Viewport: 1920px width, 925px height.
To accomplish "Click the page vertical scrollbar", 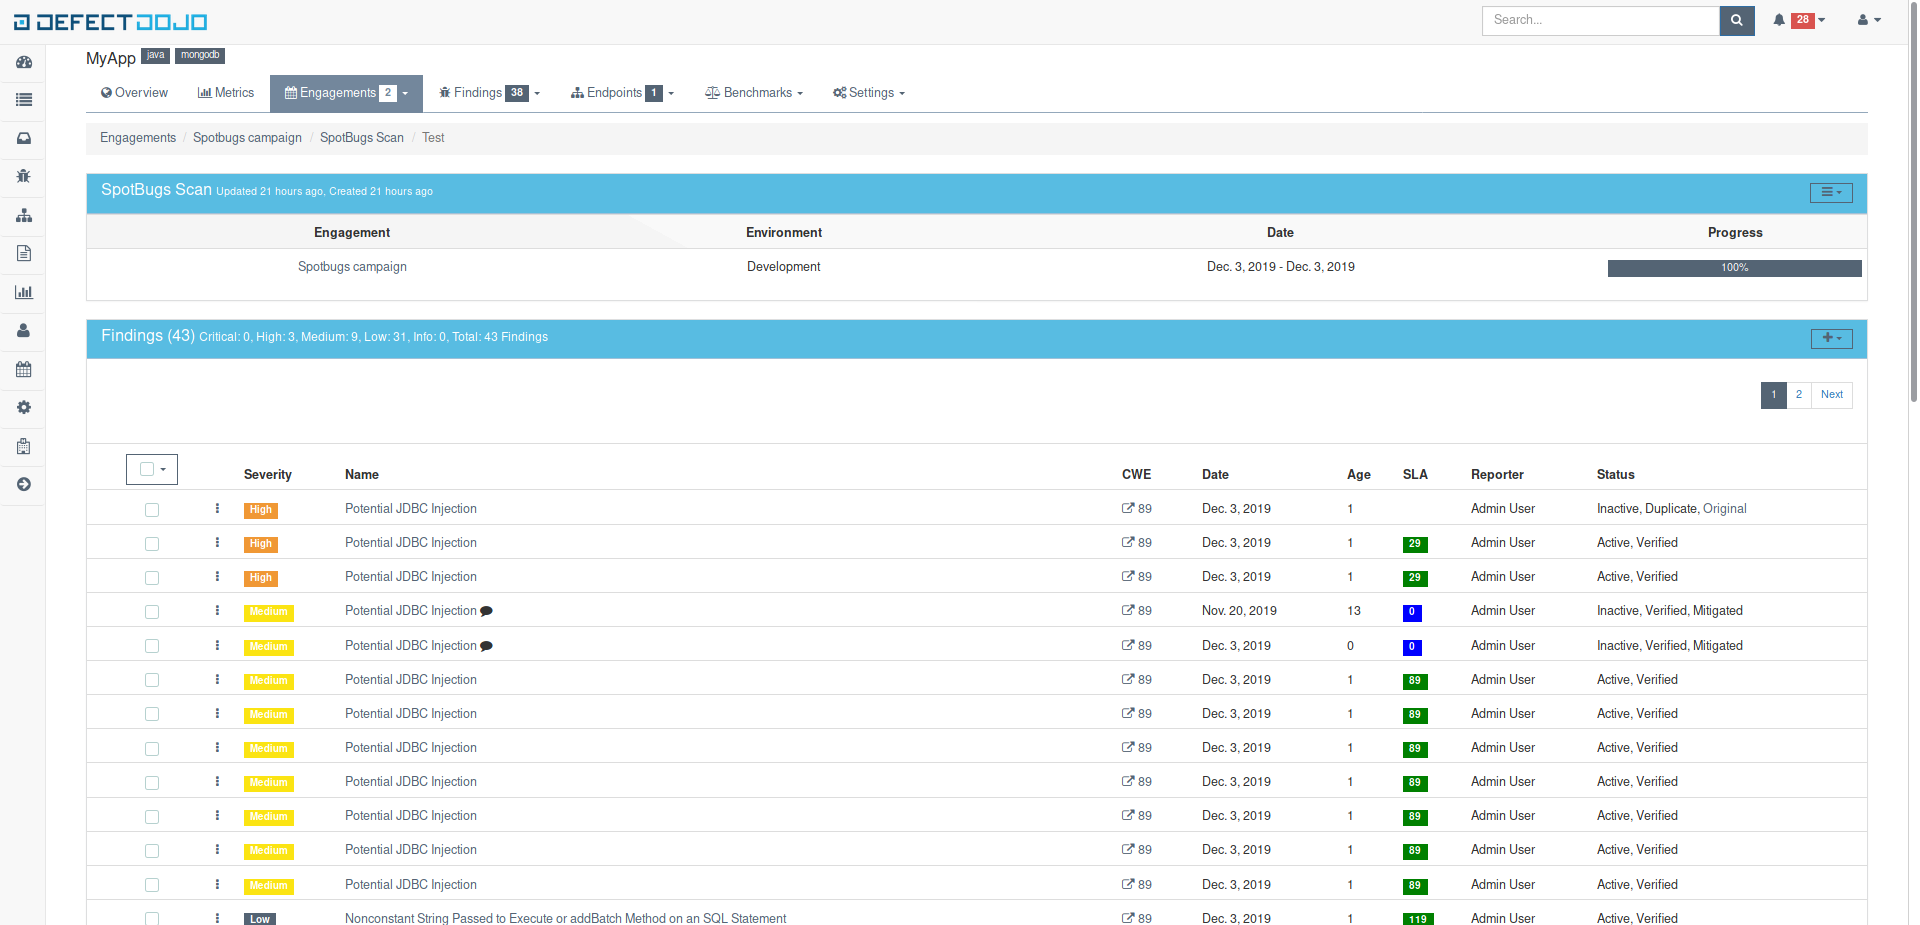I will pyautogui.click(x=1914, y=200).
